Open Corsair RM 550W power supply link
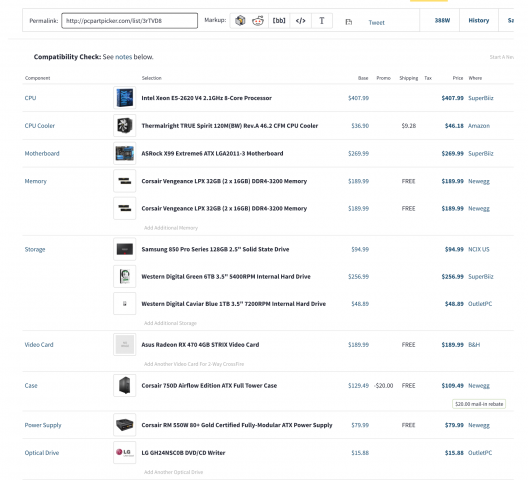Viewport: 528px width, 480px height. point(237,425)
